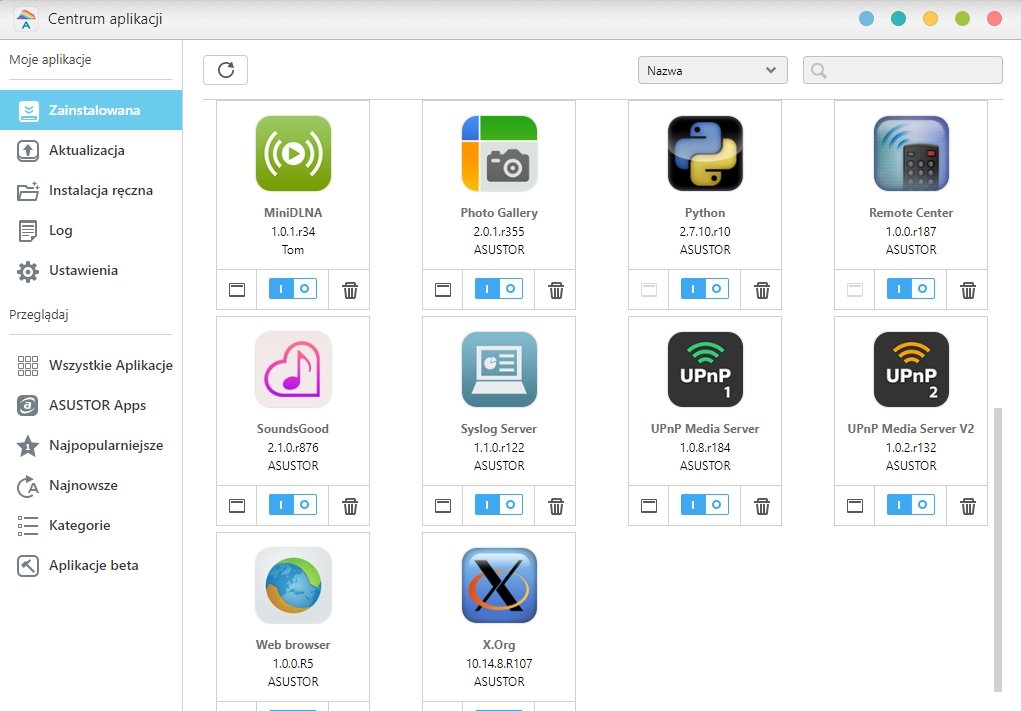This screenshot has width=1021, height=711.
Task: Delete SoundsGood with its trash icon
Action: [x=350, y=506]
